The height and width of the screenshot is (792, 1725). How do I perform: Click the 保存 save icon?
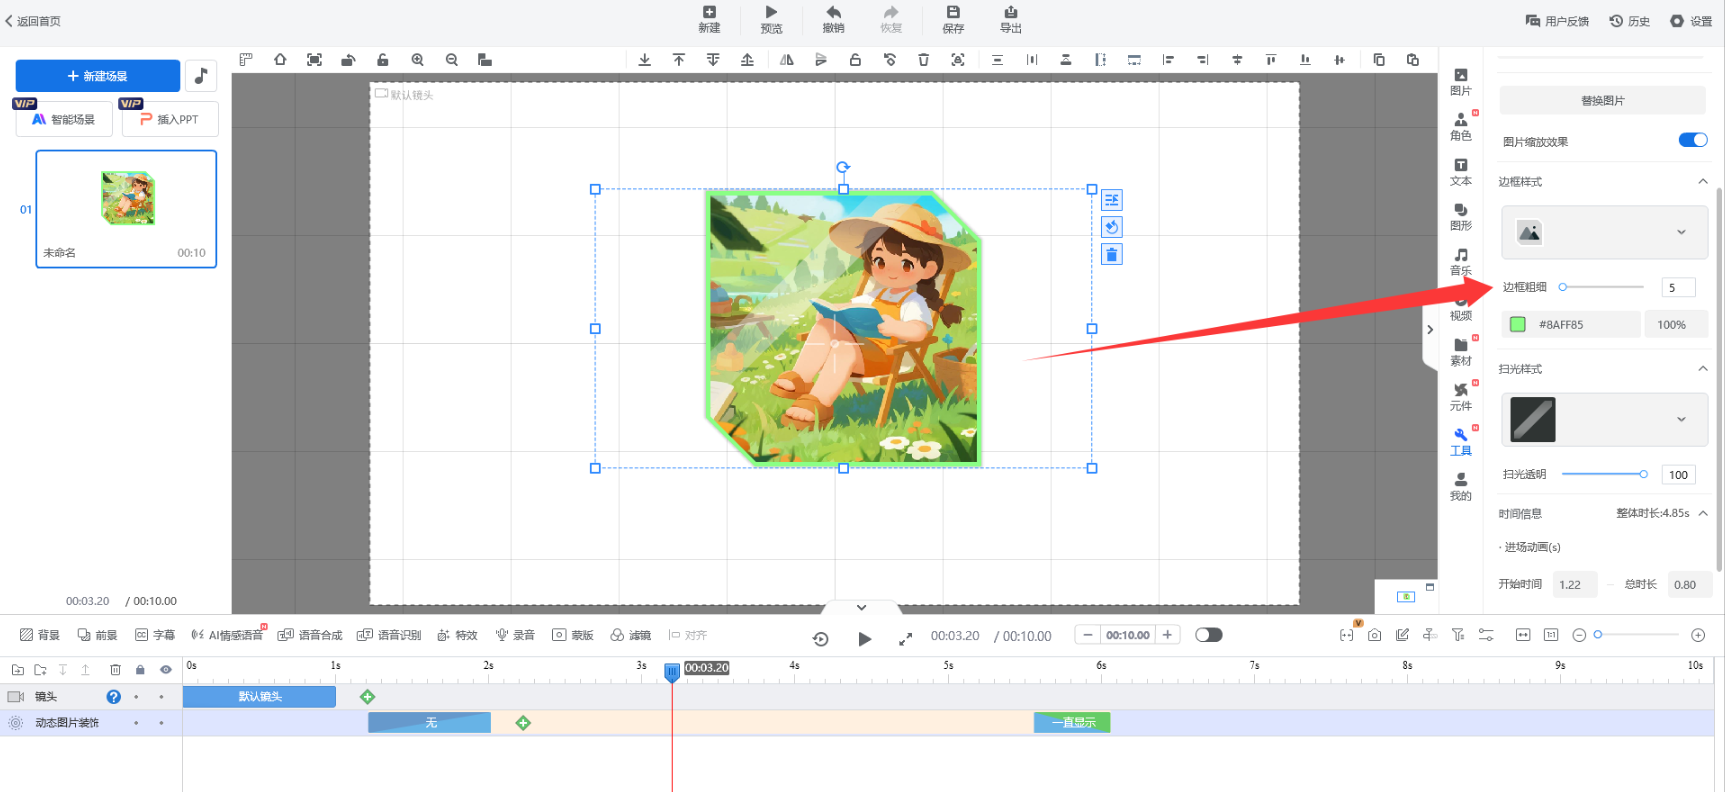[953, 18]
